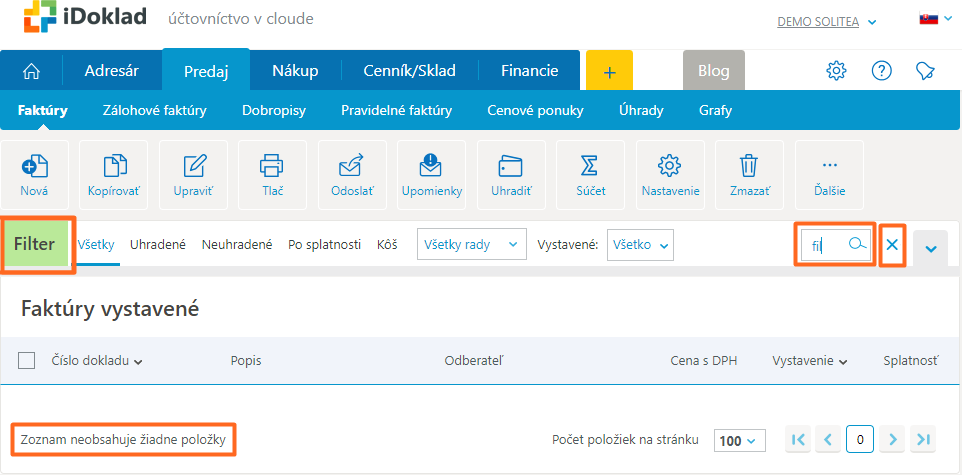Open the Dobropisy sub-tab
The width and height of the screenshot is (962, 475).
(273, 110)
